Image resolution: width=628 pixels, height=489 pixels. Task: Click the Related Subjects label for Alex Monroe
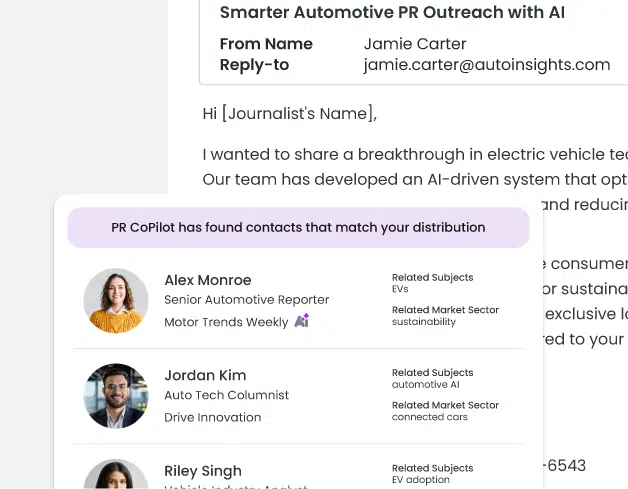pyautogui.click(x=433, y=277)
